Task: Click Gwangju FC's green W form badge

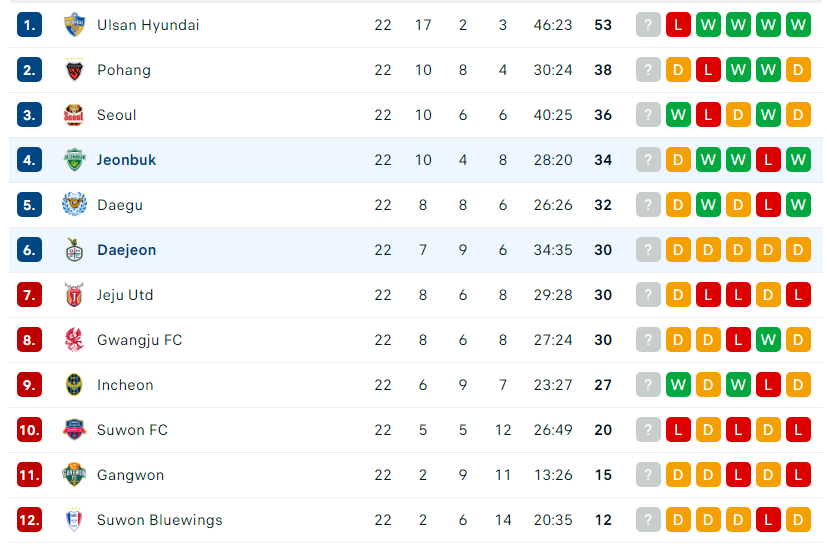Action: tap(768, 340)
